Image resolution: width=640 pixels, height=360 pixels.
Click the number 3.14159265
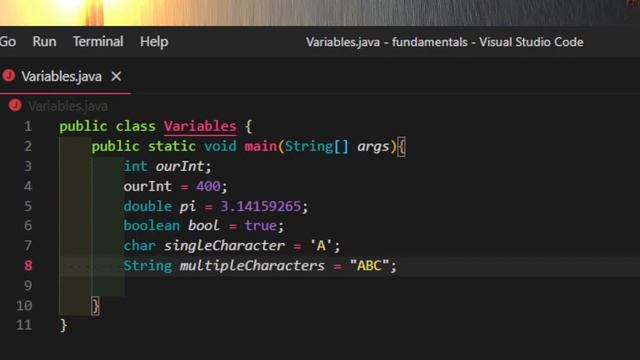point(260,206)
